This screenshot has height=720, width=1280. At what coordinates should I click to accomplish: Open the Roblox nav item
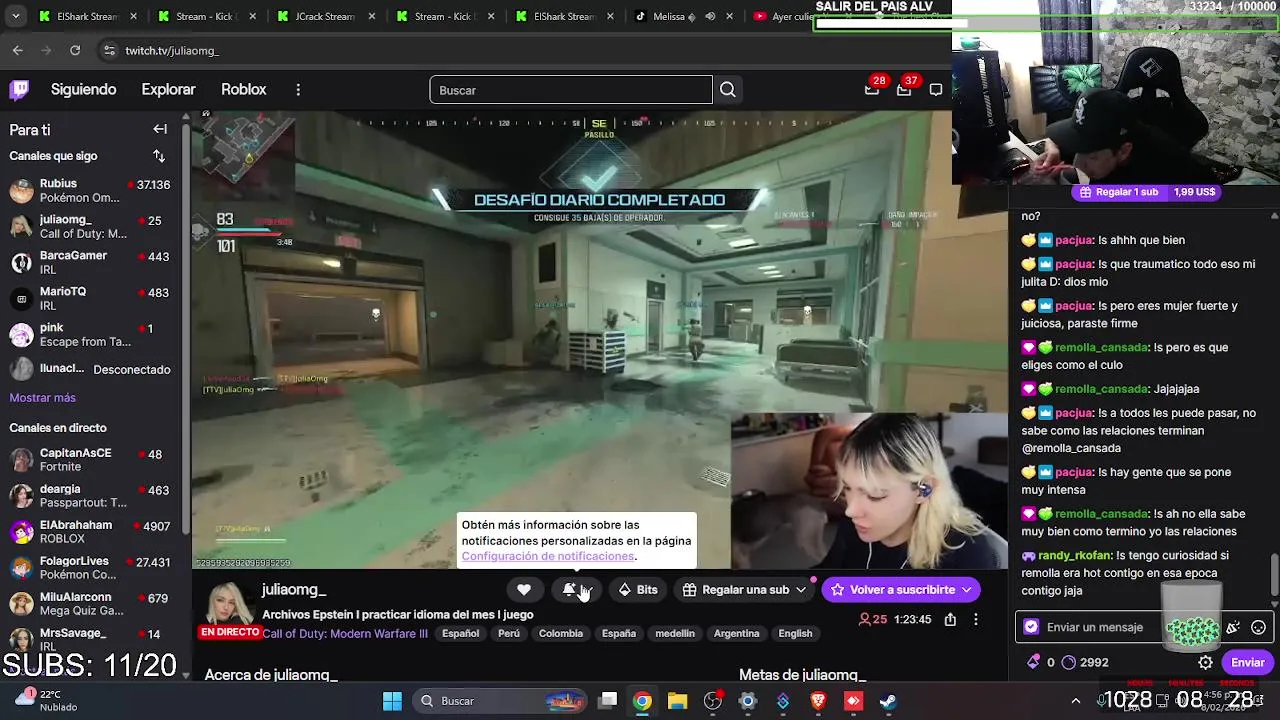point(244,90)
